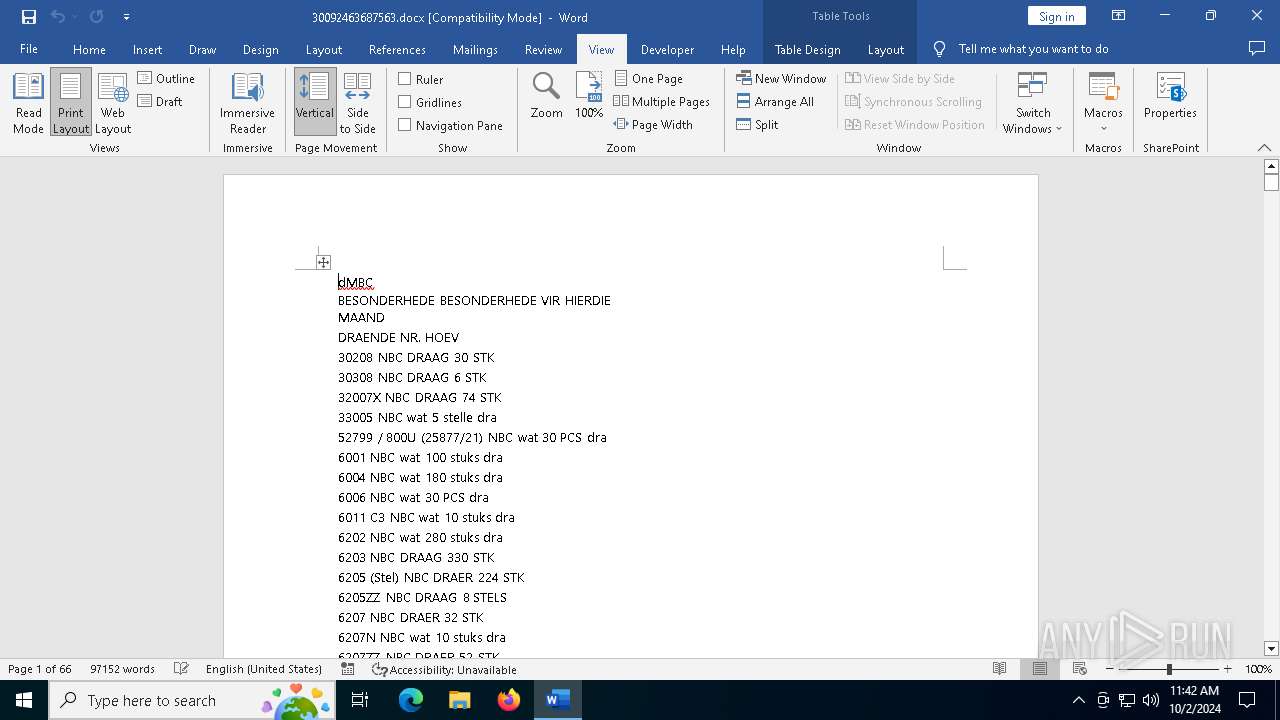
Task: Open Customize Quick Access Toolbar dropdown
Action: 126,17
